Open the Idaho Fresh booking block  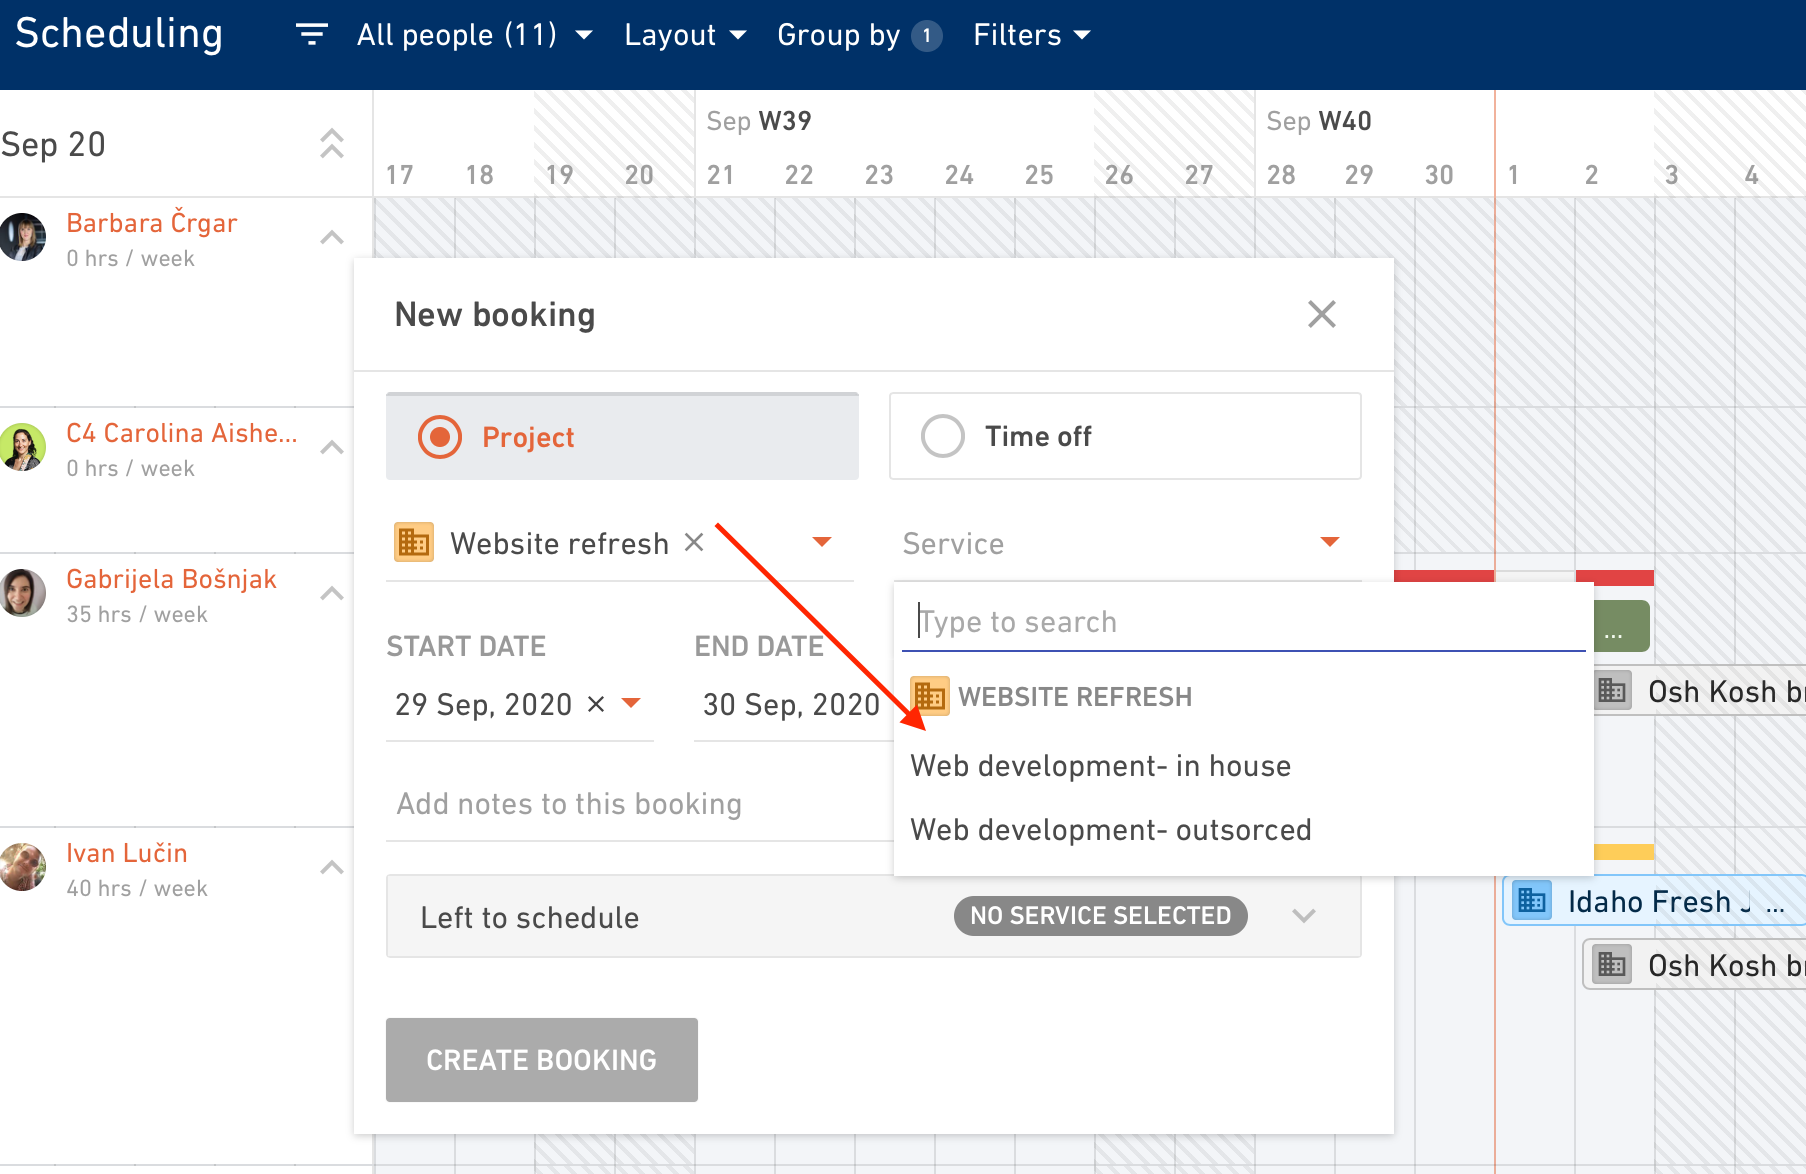pyautogui.click(x=1654, y=901)
